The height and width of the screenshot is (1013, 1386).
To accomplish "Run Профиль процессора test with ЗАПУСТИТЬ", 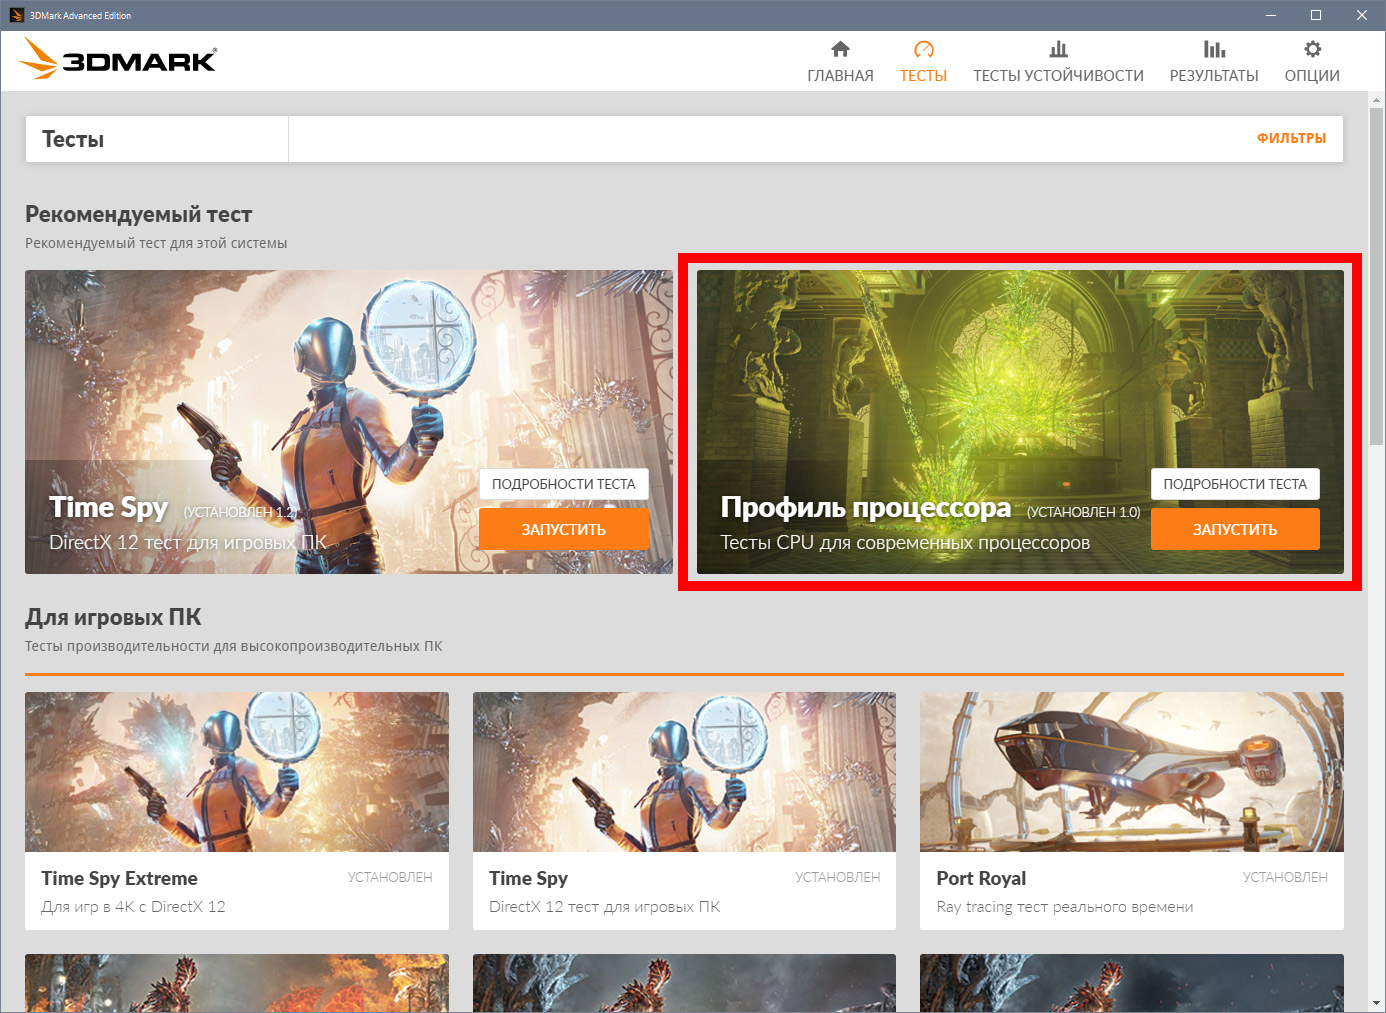I will tap(1235, 529).
